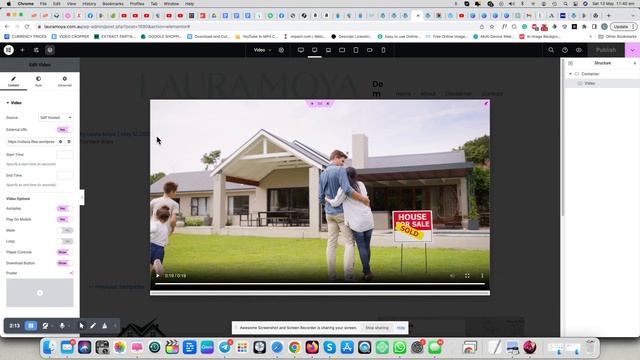Image resolution: width=640 pixels, height=360 pixels.
Task: Open video player three-dot options
Action: pyautogui.click(x=482, y=276)
